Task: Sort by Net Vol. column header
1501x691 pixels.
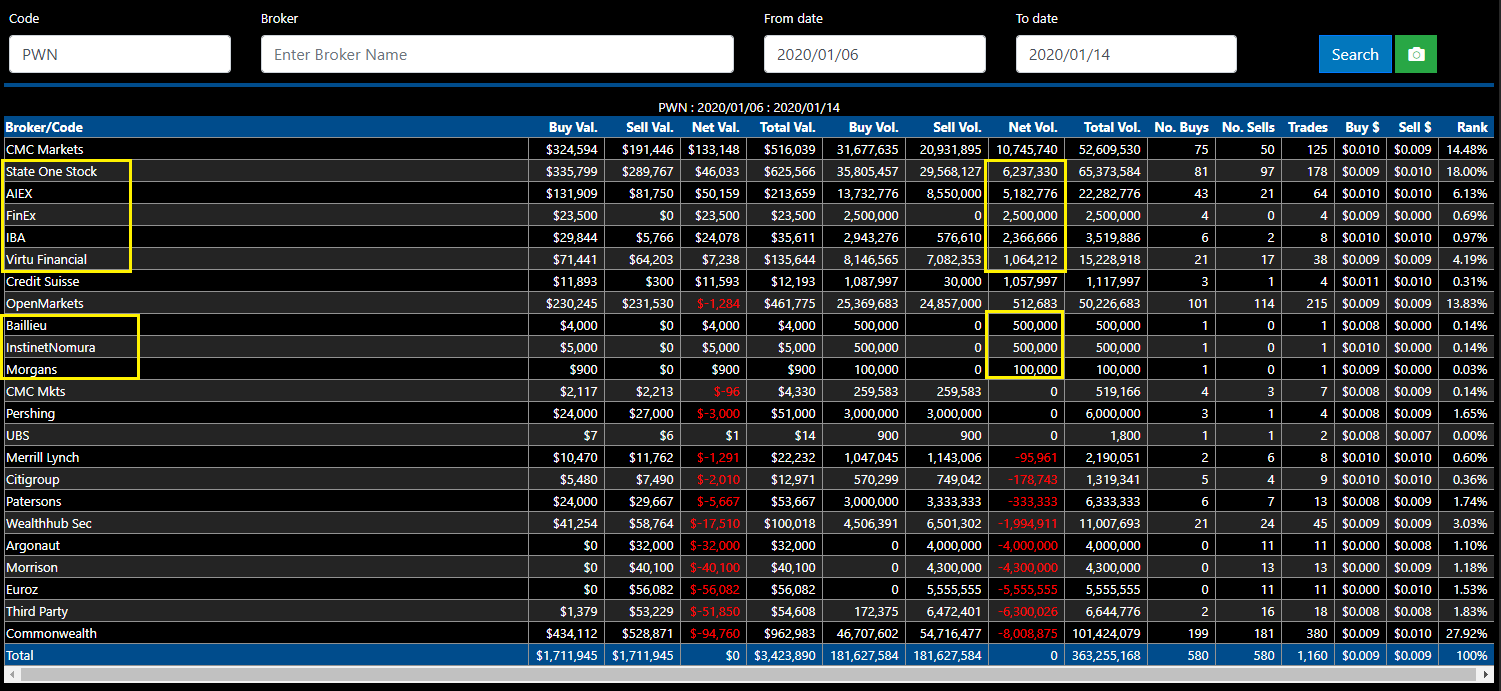Action: (1033, 127)
